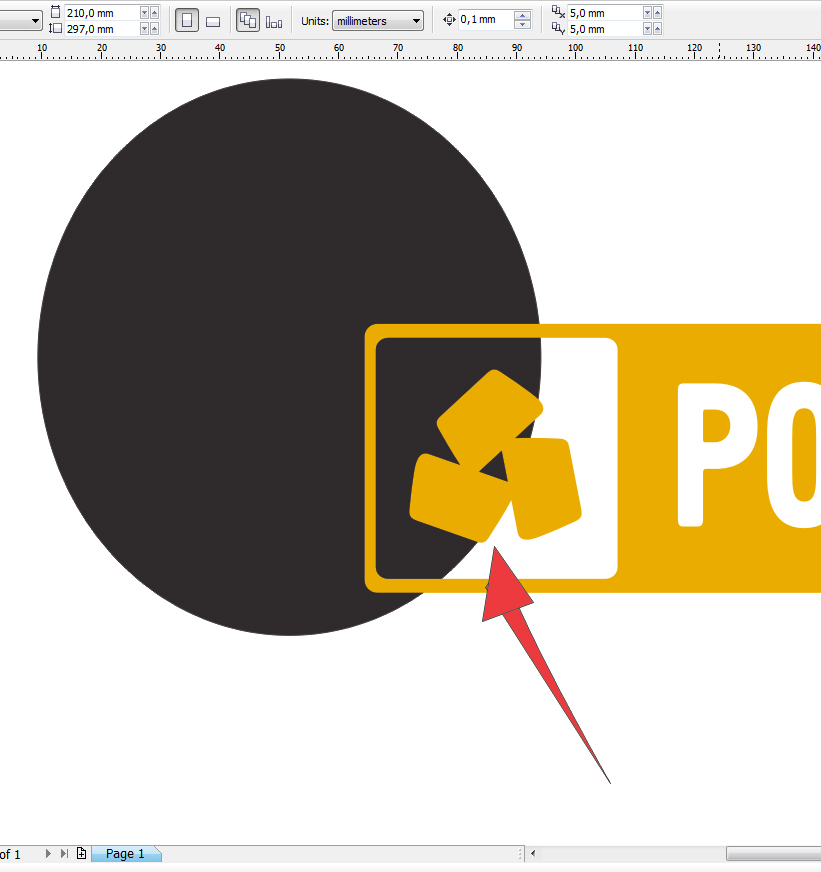Click the page height field 297,0 mm
Image resolution: width=821 pixels, height=872 pixels.
click(102, 29)
